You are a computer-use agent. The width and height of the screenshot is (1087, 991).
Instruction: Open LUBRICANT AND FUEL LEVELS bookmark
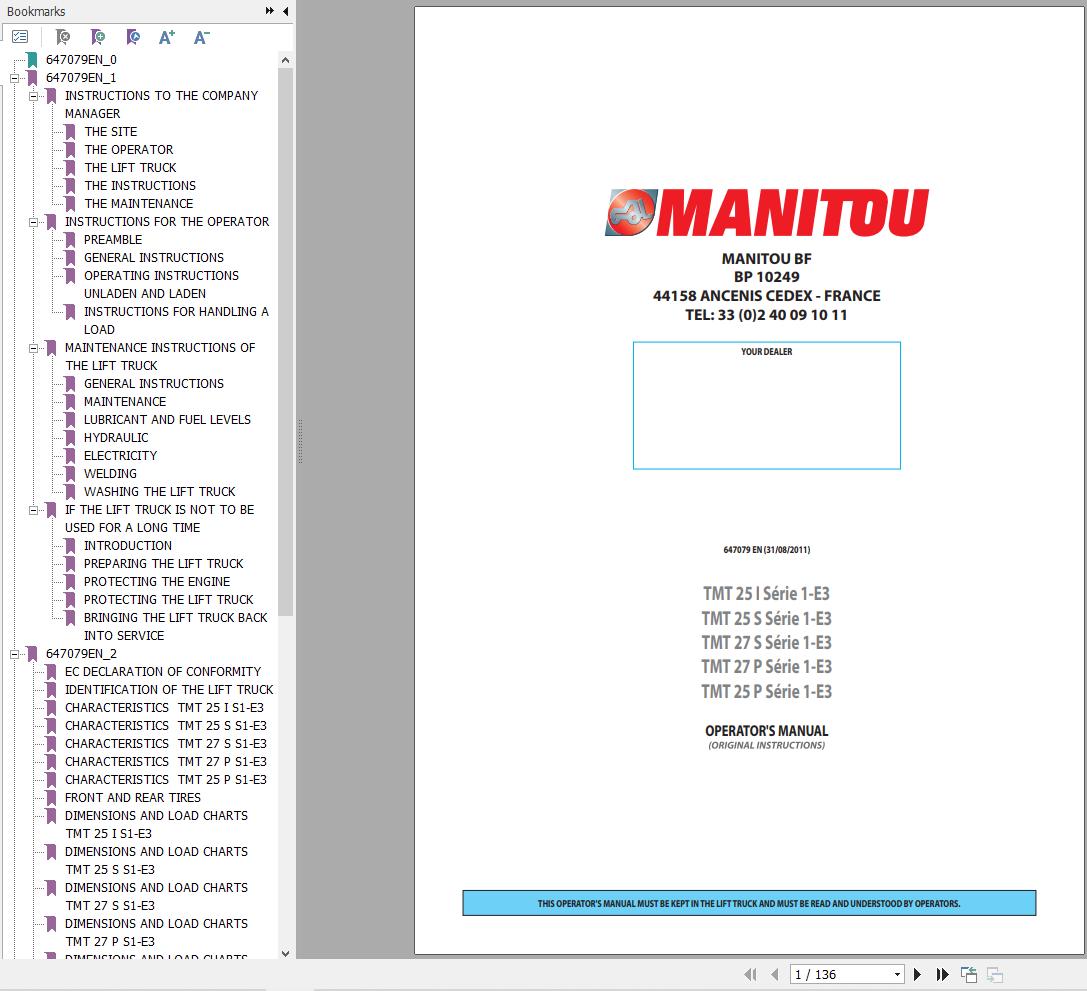(167, 420)
